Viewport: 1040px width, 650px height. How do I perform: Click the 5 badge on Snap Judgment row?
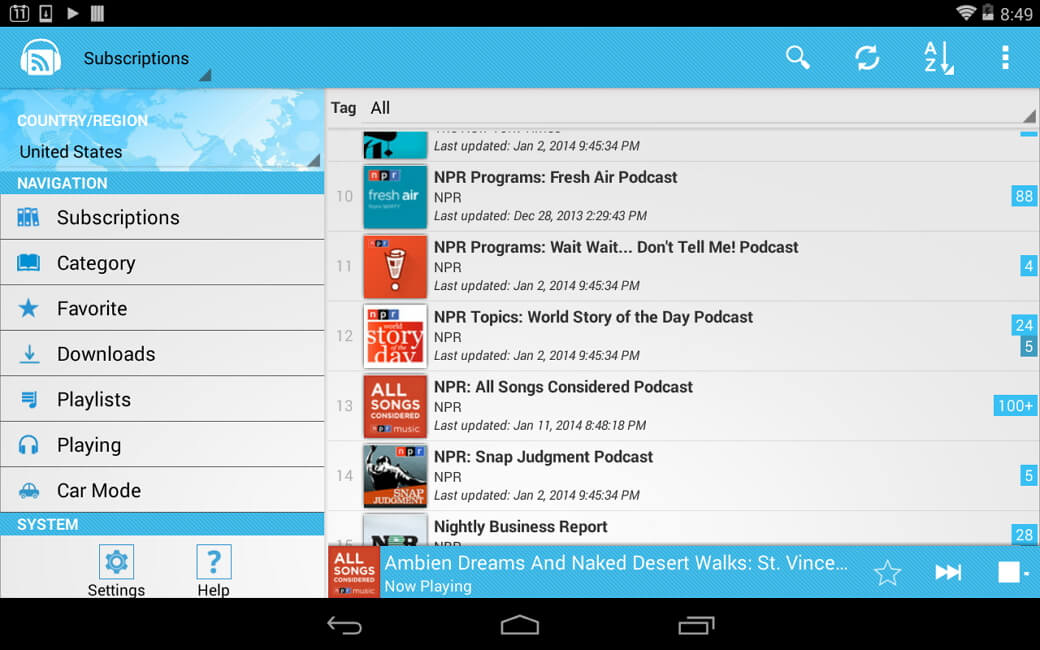(1028, 475)
